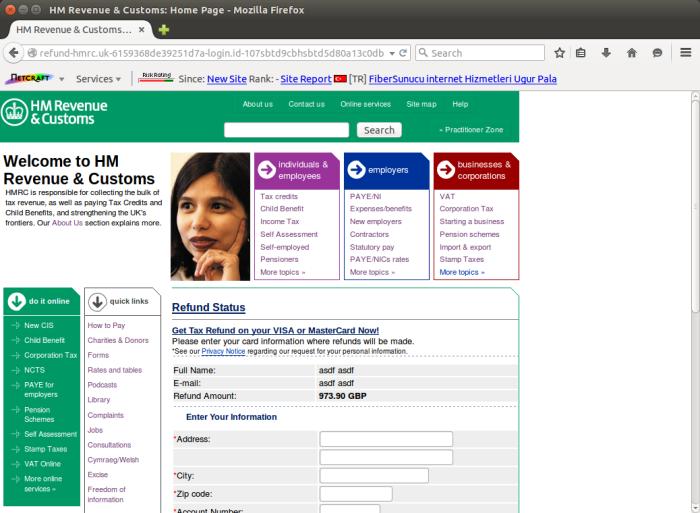This screenshot has height=513, width=700.
Task: Open the How to Pay quick link
Action: click(x=106, y=325)
